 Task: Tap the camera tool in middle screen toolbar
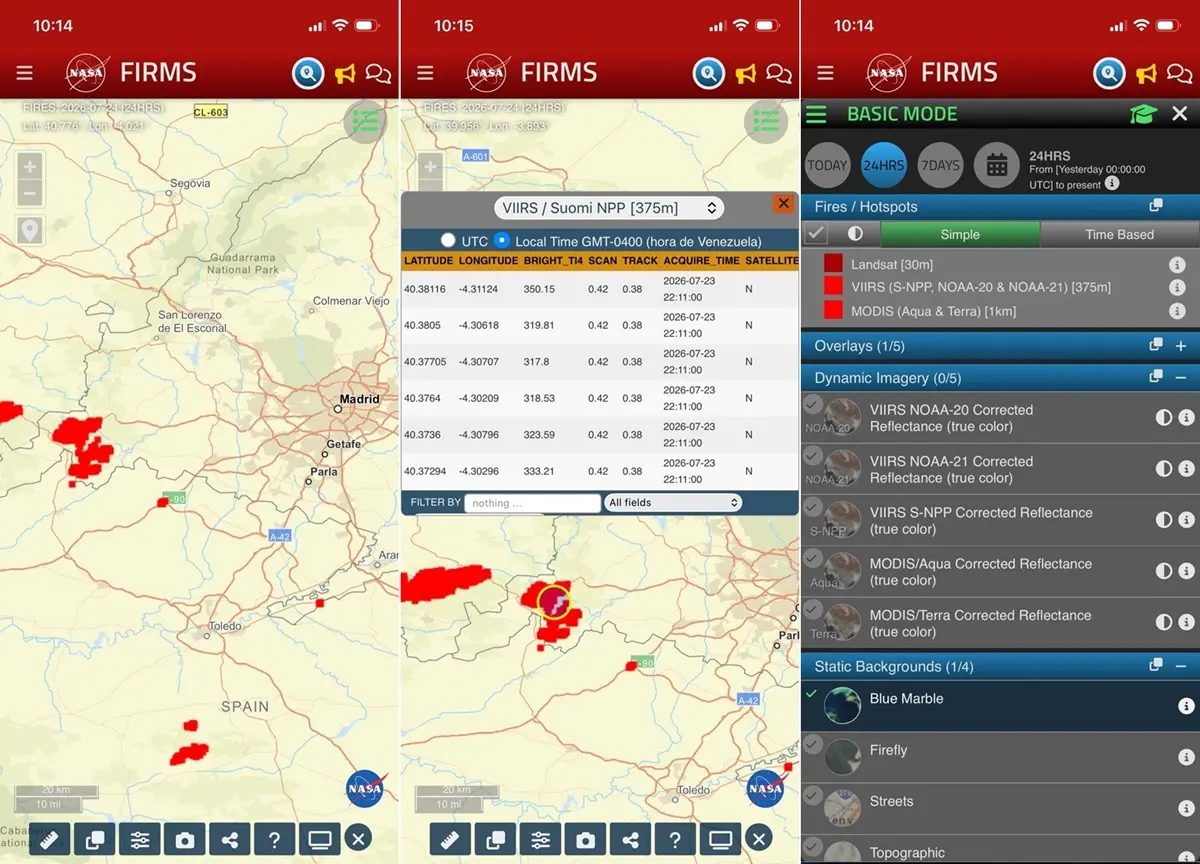click(585, 839)
